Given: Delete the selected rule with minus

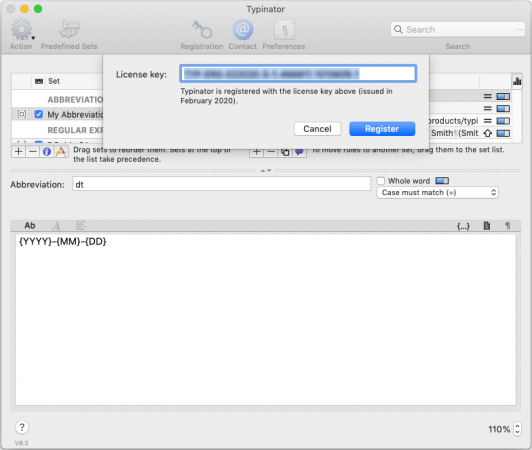Looking at the screenshot, I should pos(271,152).
